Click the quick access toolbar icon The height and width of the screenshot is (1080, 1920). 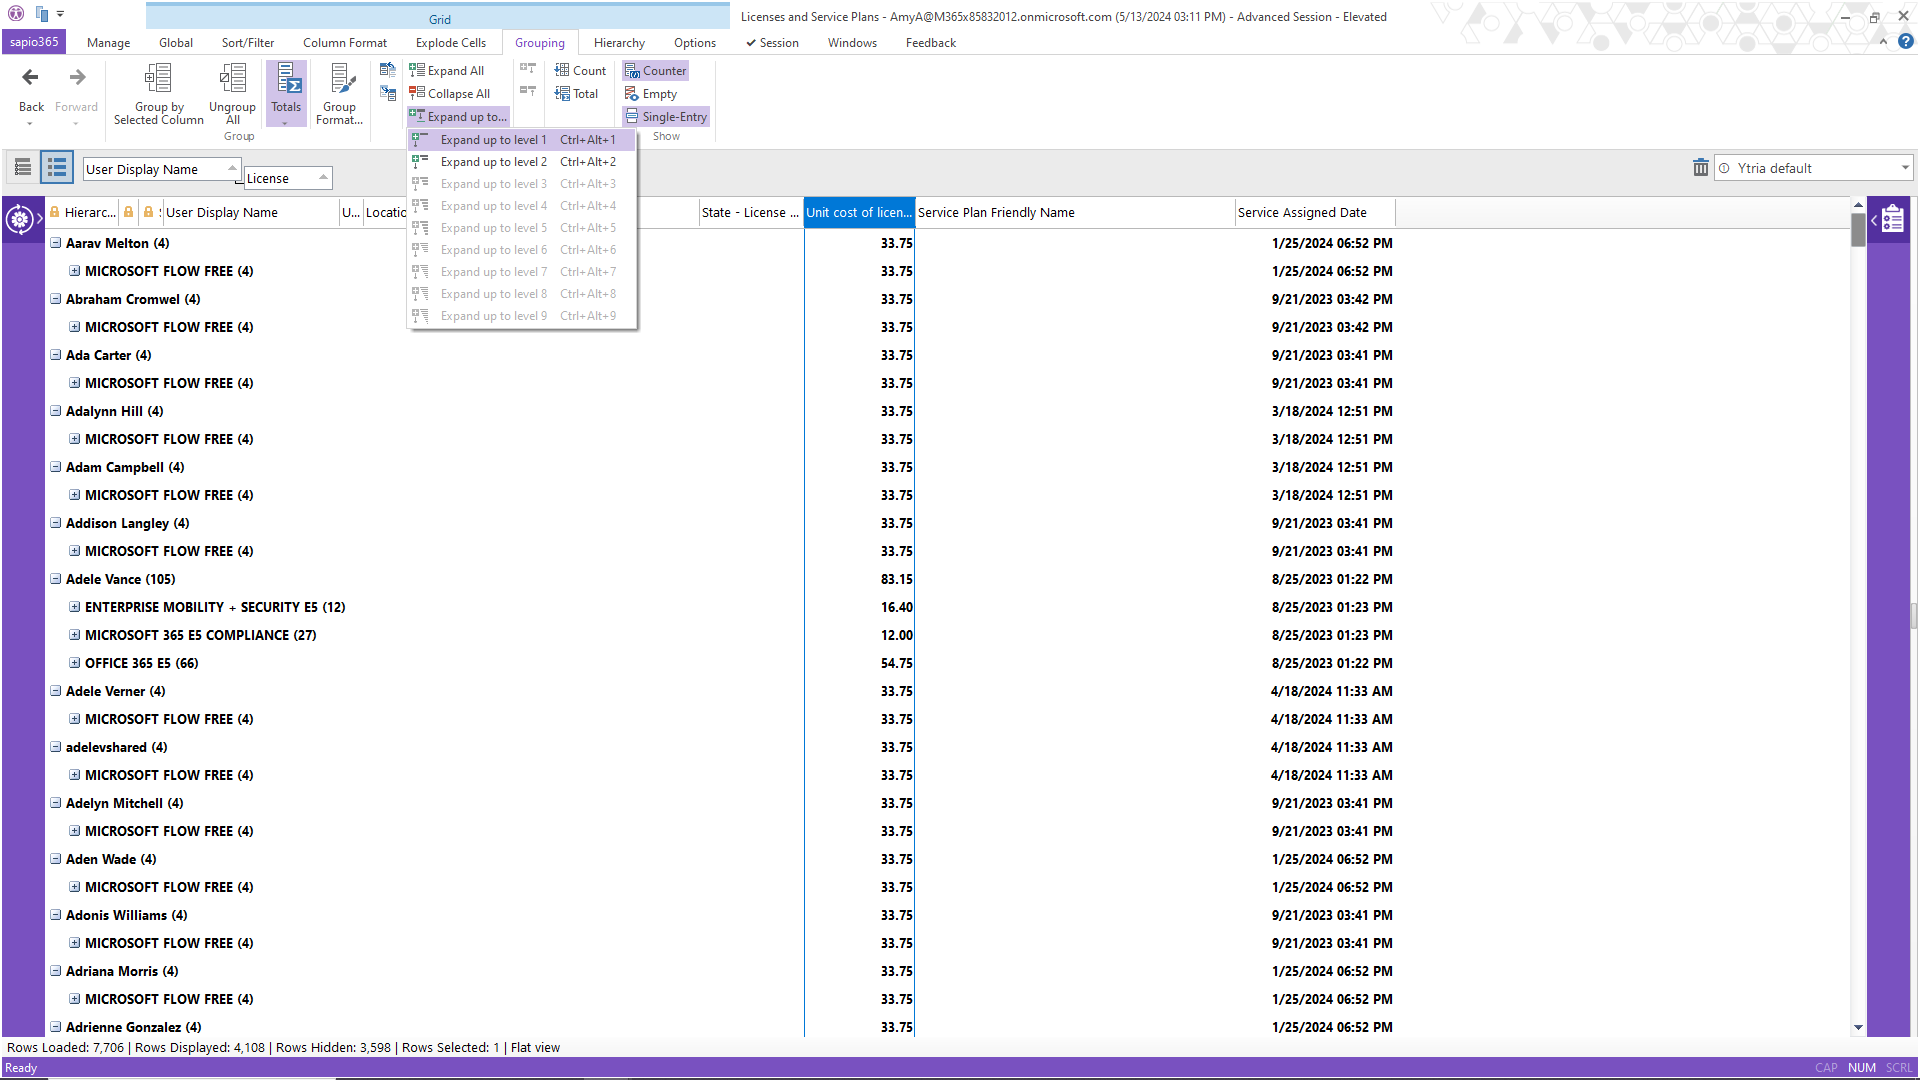tap(42, 14)
